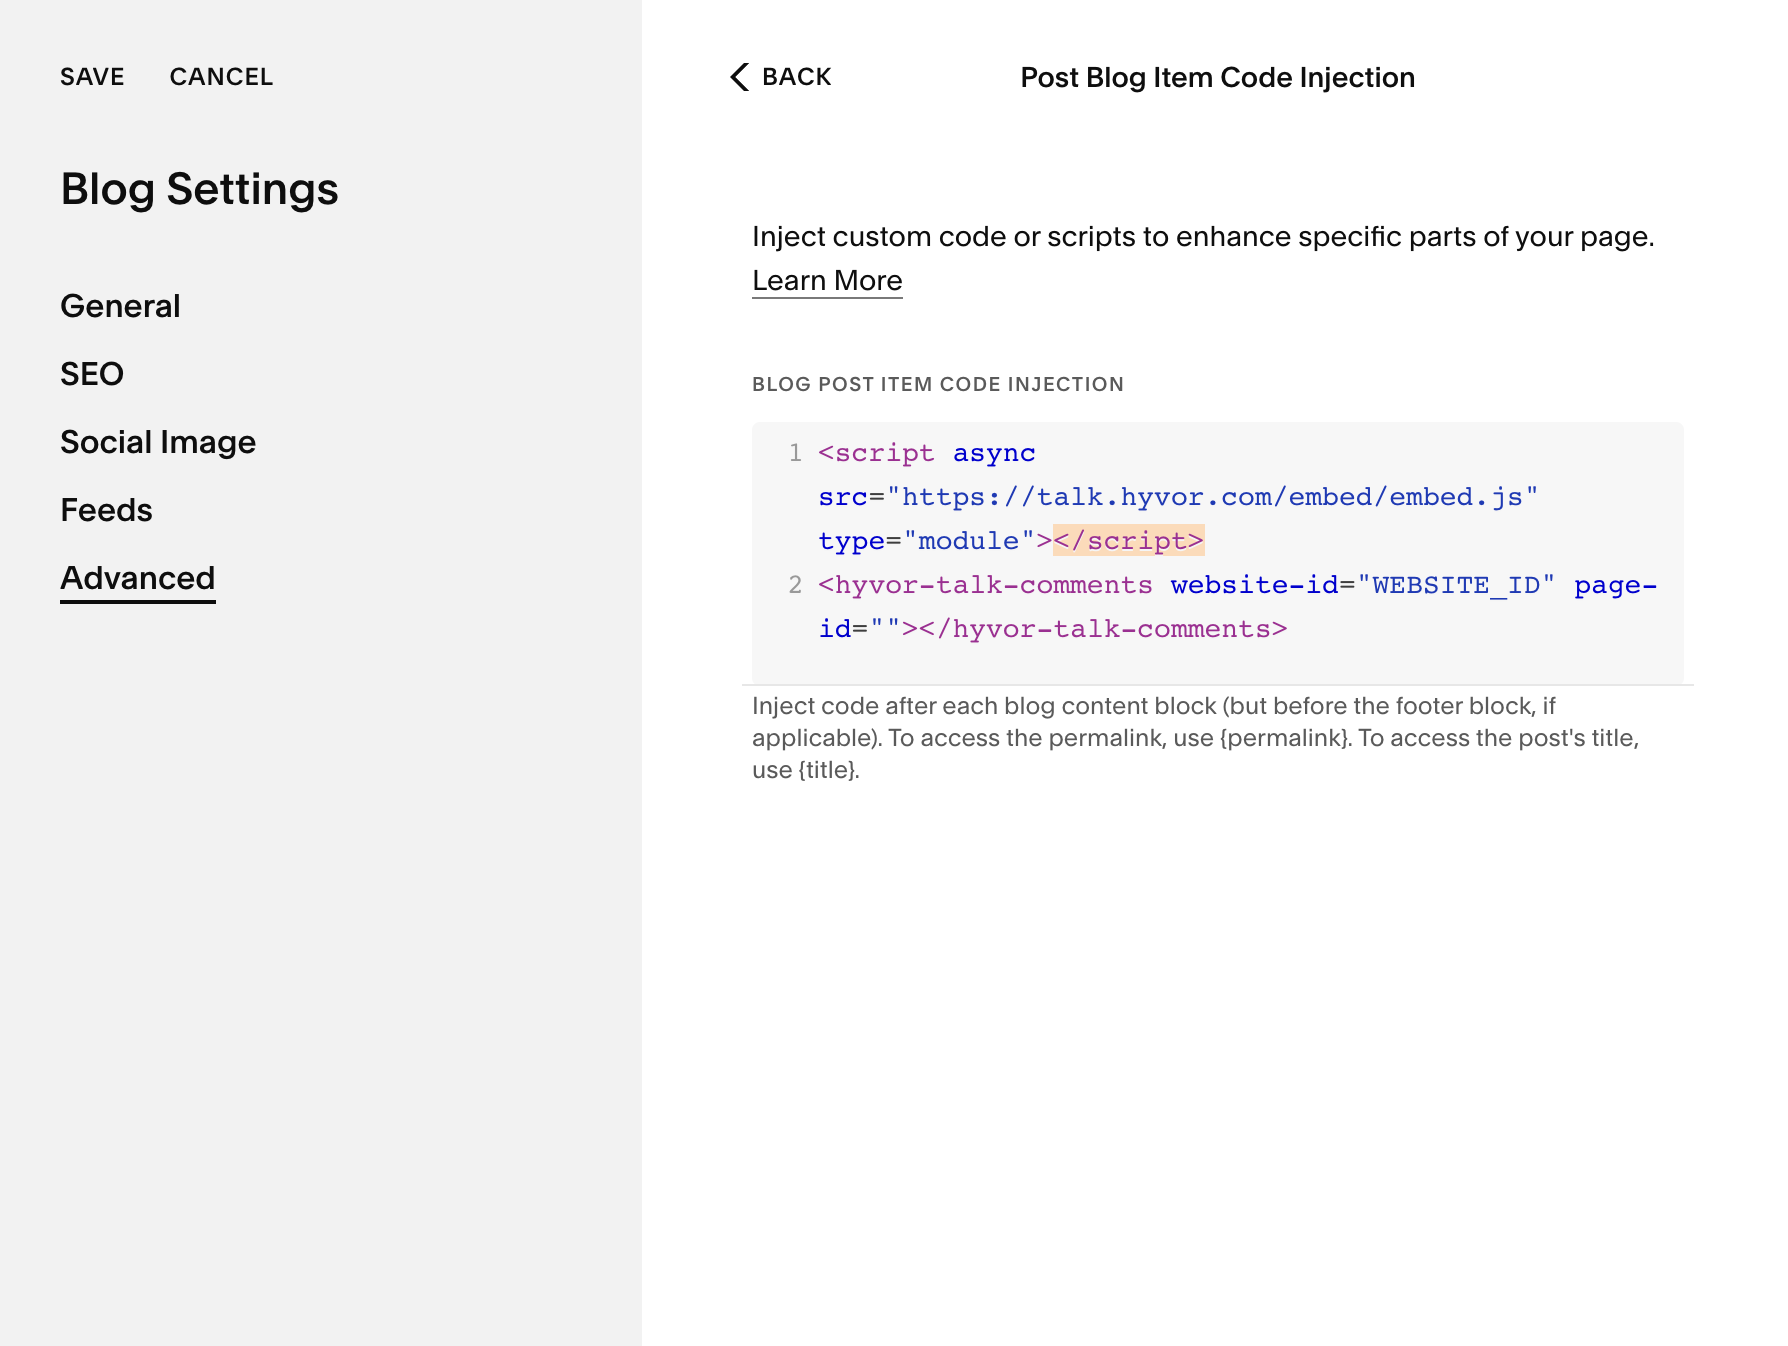Click line number 1 in the editor
The image size is (1788, 1346).
(x=795, y=453)
